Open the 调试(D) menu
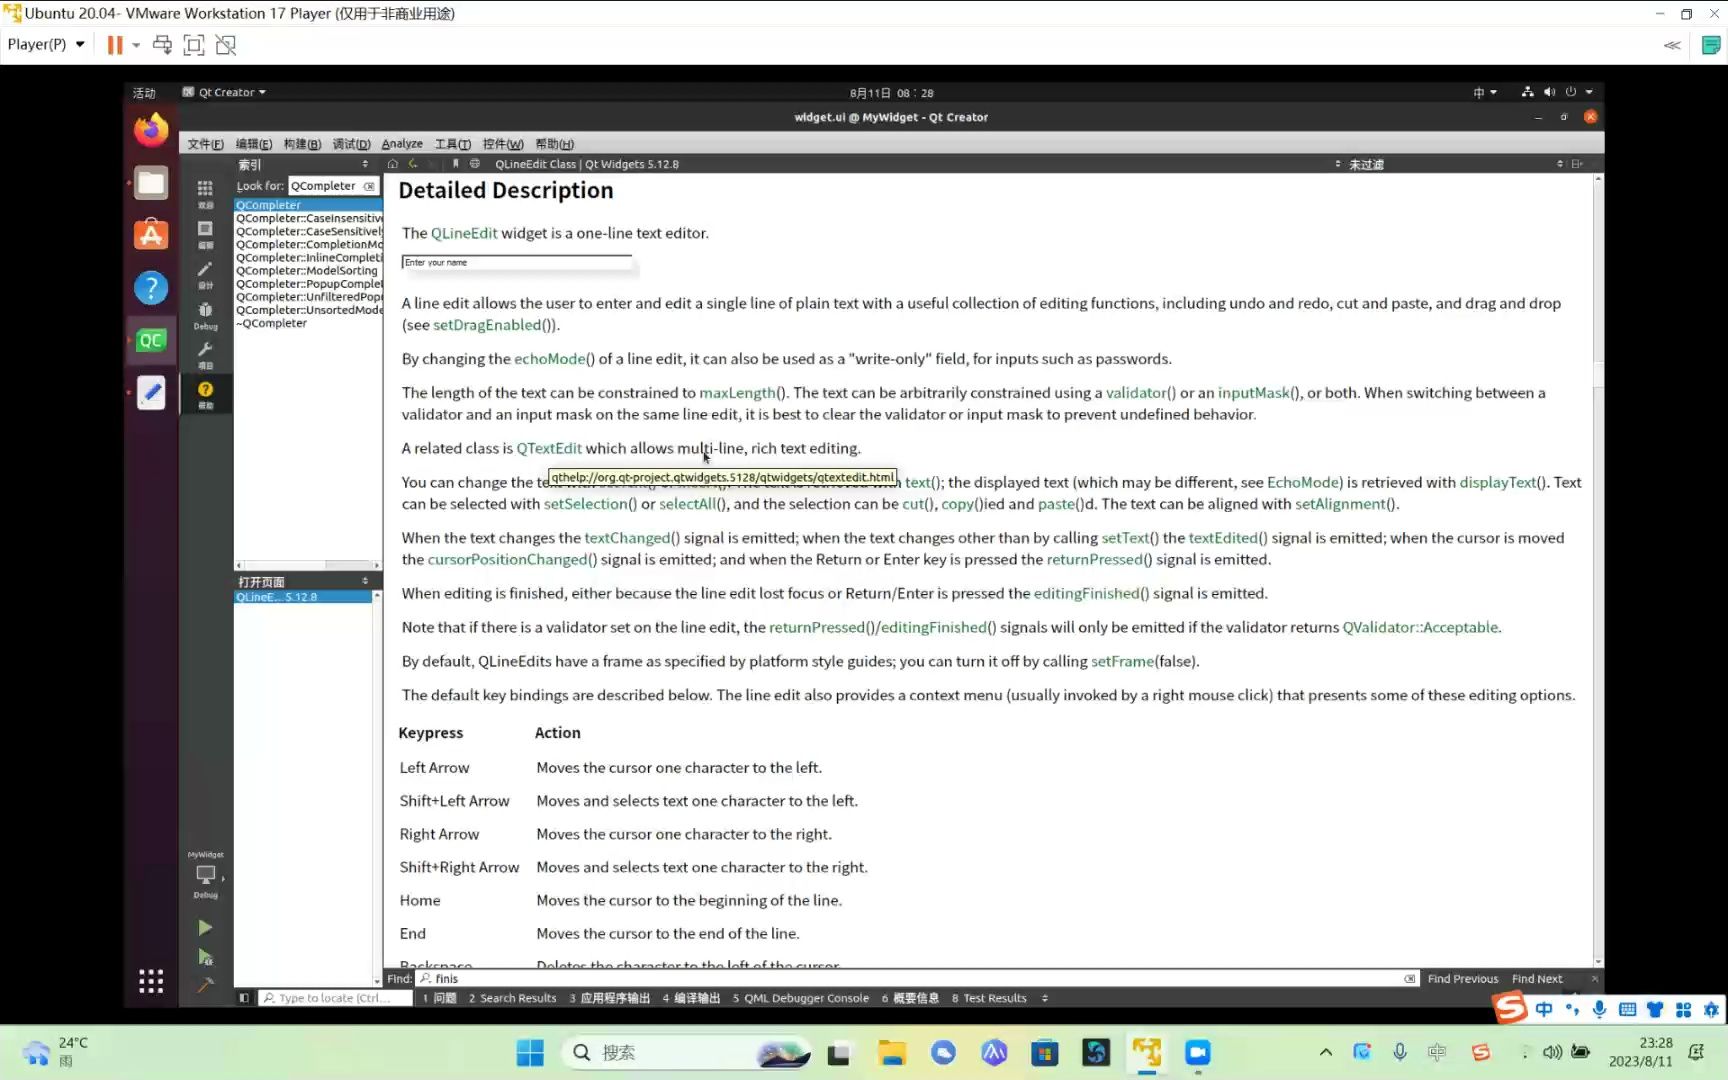Screen dimensions: 1728x1080 (351, 144)
